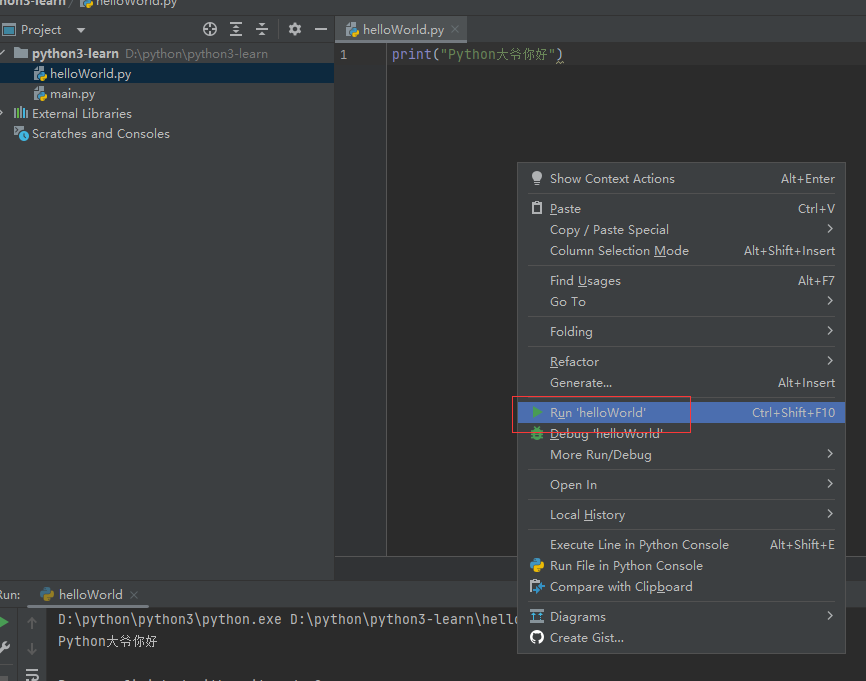Hide the Project panel with minus icon
The image size is (866, 681).
(x=321, y=30)
